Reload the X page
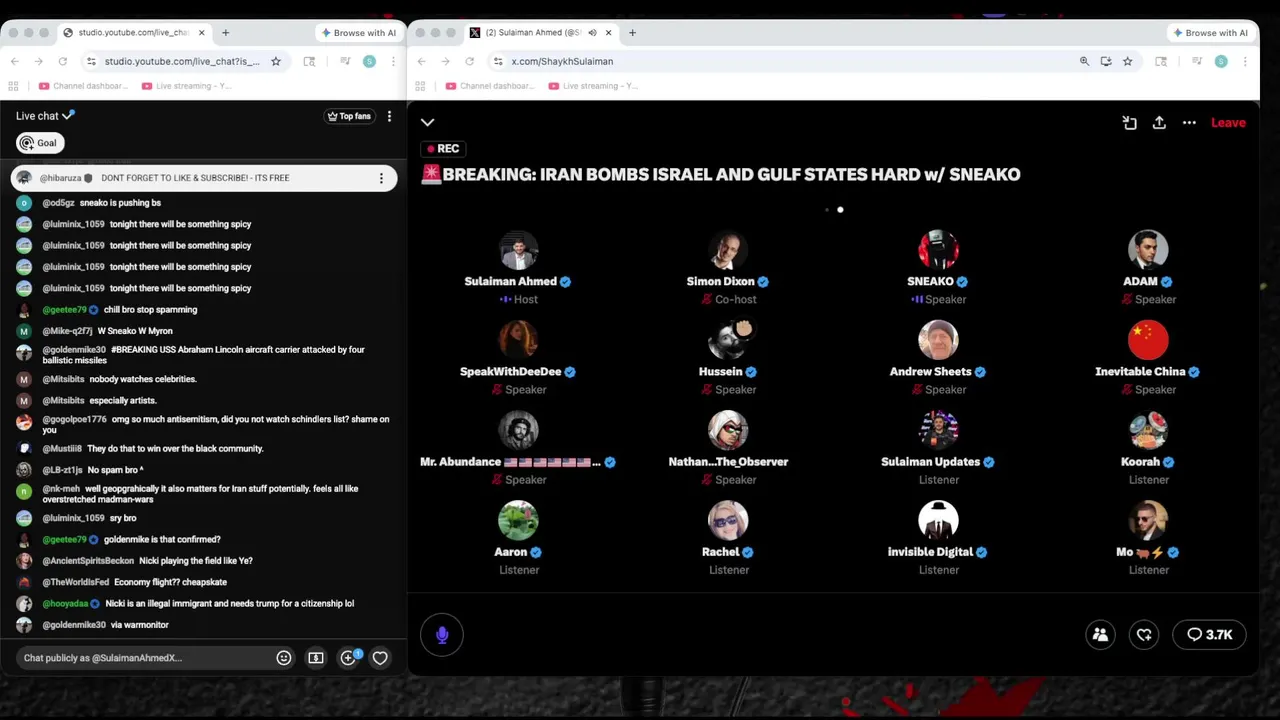This screenshot has height=720, width=1280. pyautogui.click(x=469, y=61)
